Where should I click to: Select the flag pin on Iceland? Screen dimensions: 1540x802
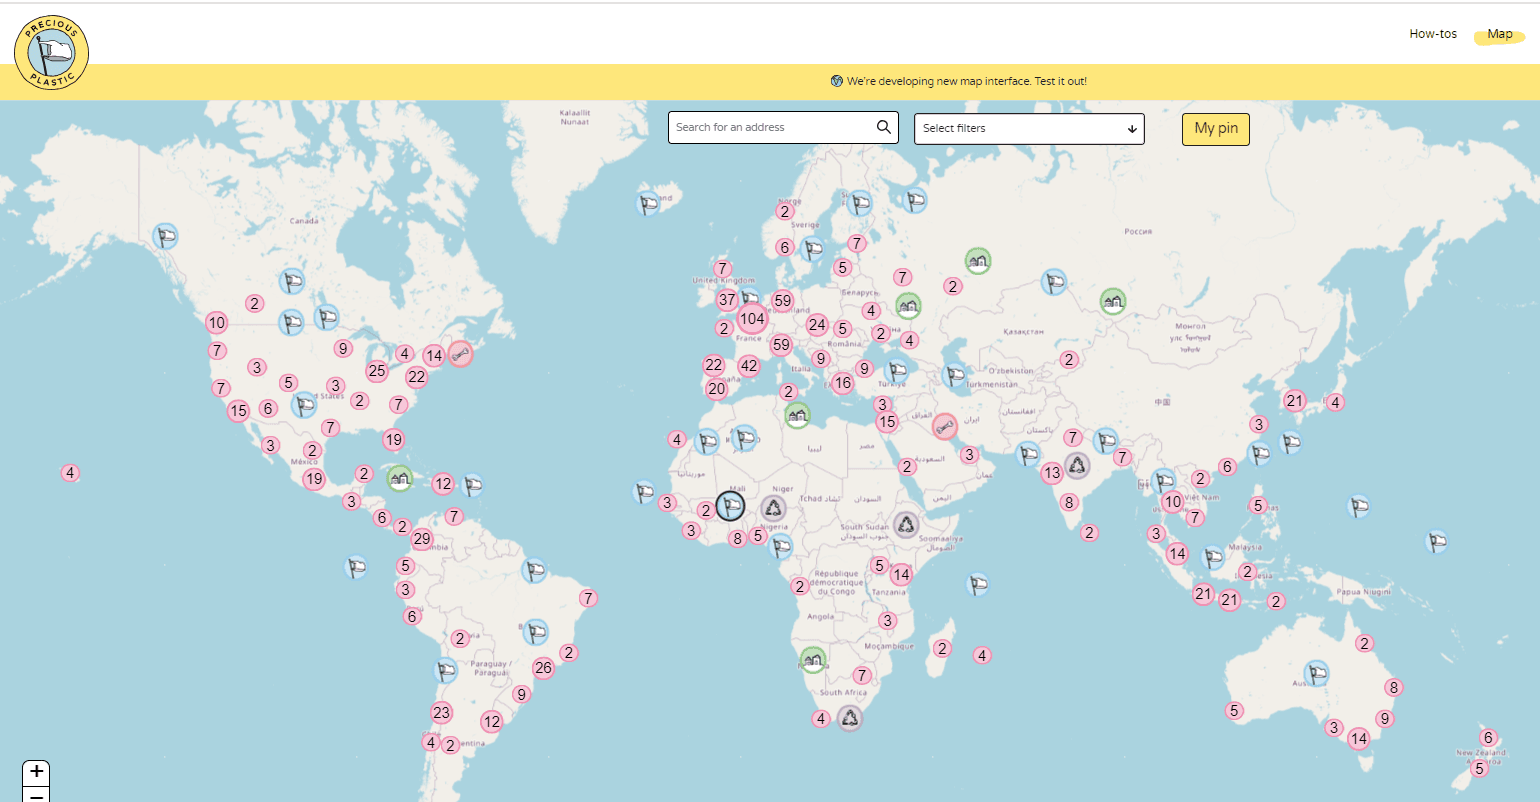point(648,204)
